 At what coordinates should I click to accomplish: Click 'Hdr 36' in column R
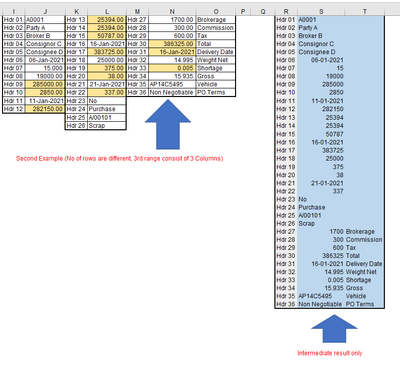tap(286, 304)
